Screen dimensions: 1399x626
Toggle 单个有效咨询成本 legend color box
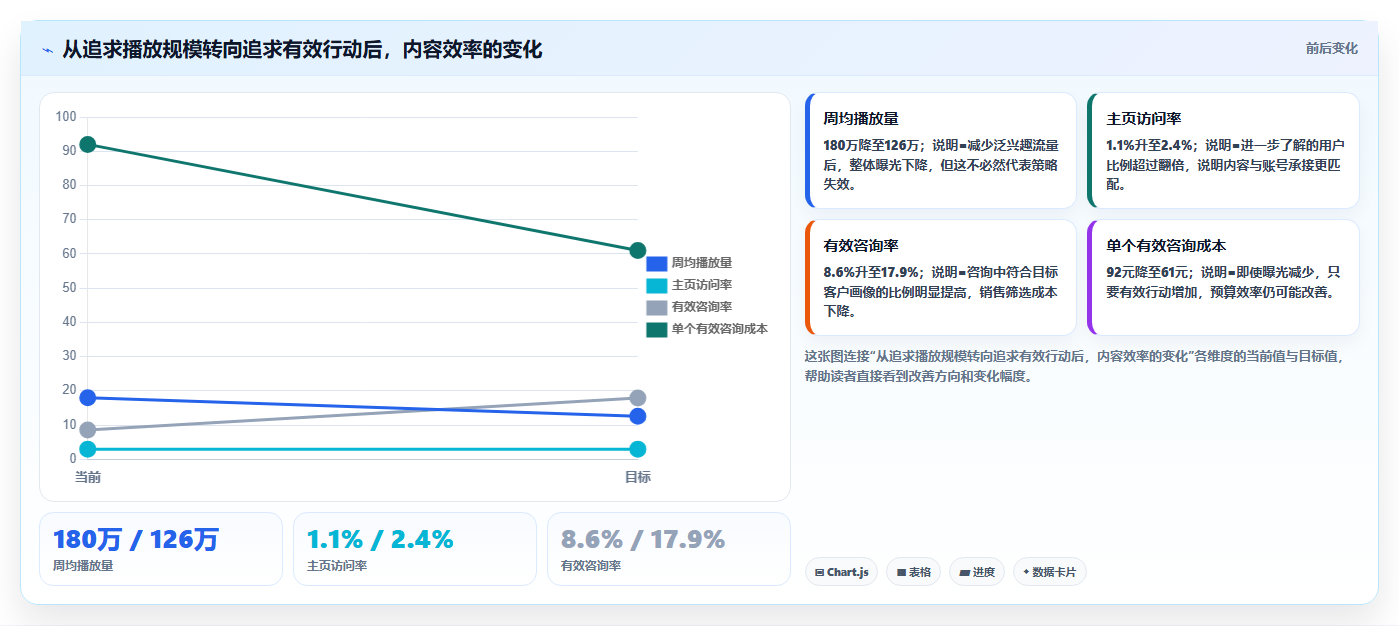tap(656, 330)
